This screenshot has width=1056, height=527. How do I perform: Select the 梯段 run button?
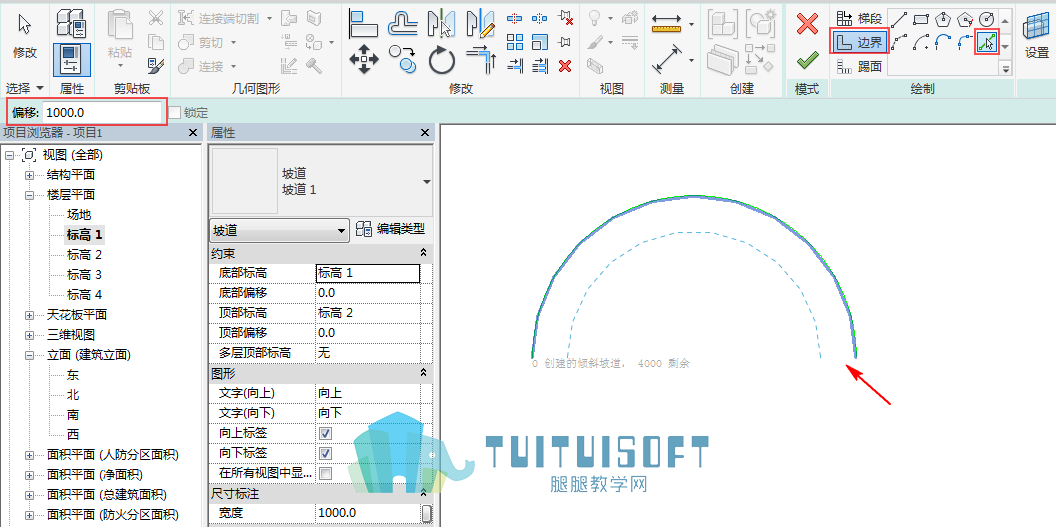coord(858,18)
